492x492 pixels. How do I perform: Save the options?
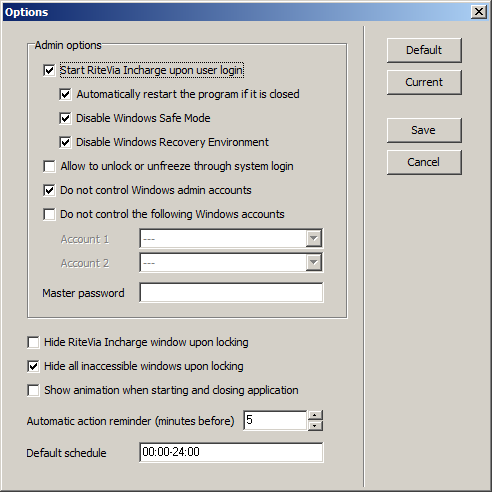coord(424,130)
